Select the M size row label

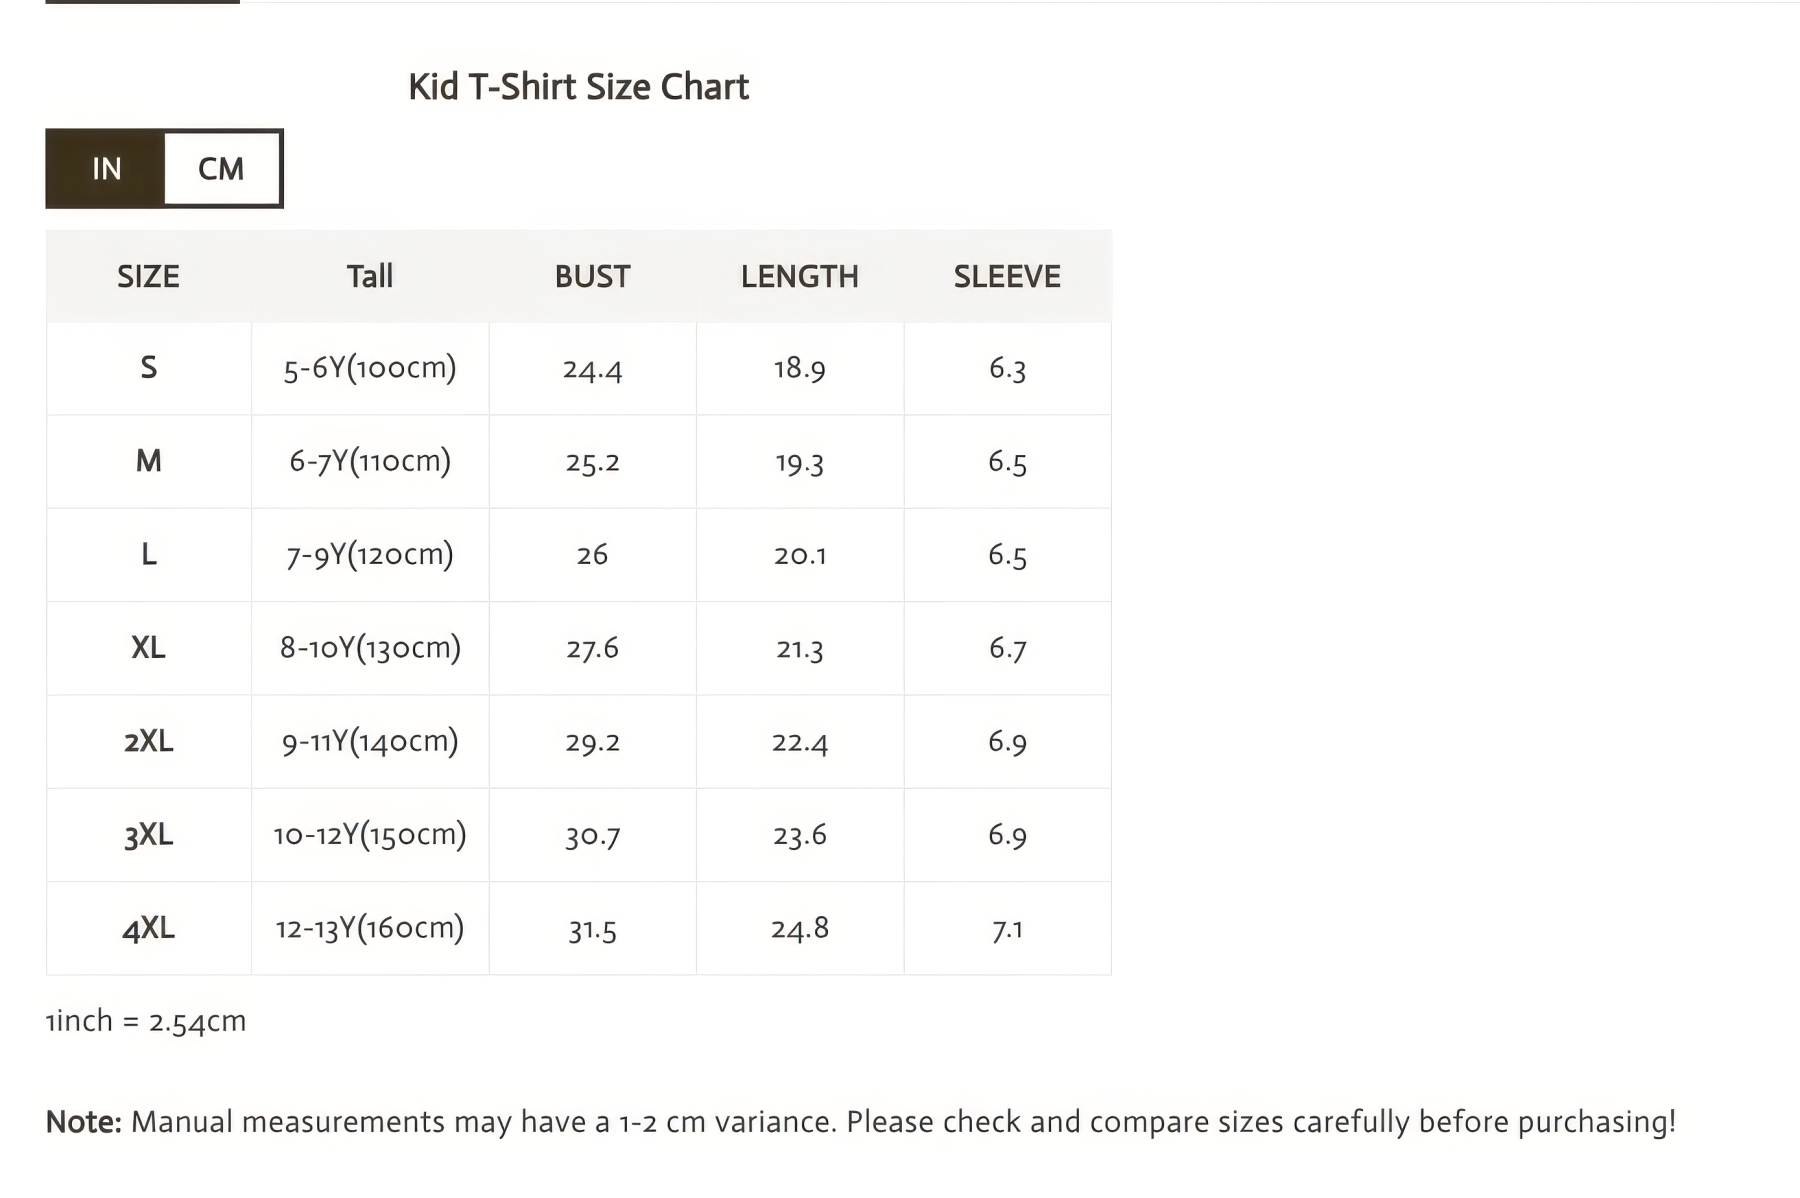(148, 461)
